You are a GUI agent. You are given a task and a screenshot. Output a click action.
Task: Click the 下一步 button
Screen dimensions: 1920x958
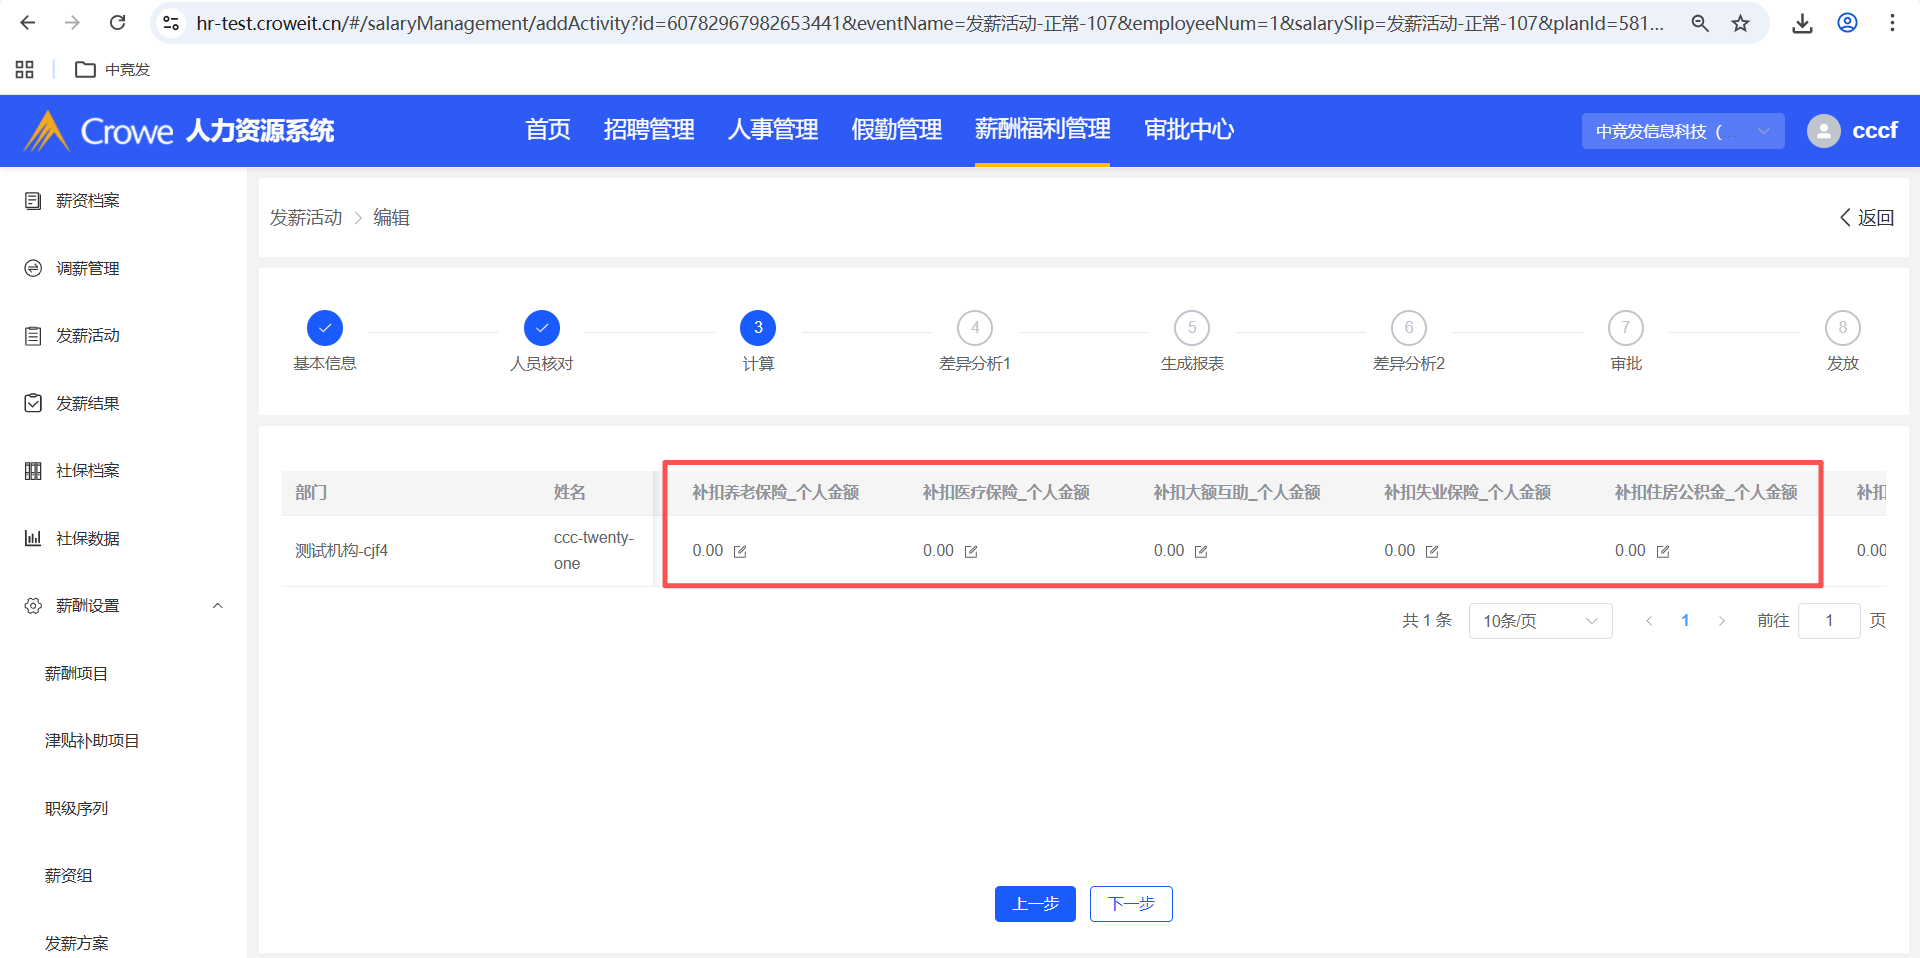1131,904
